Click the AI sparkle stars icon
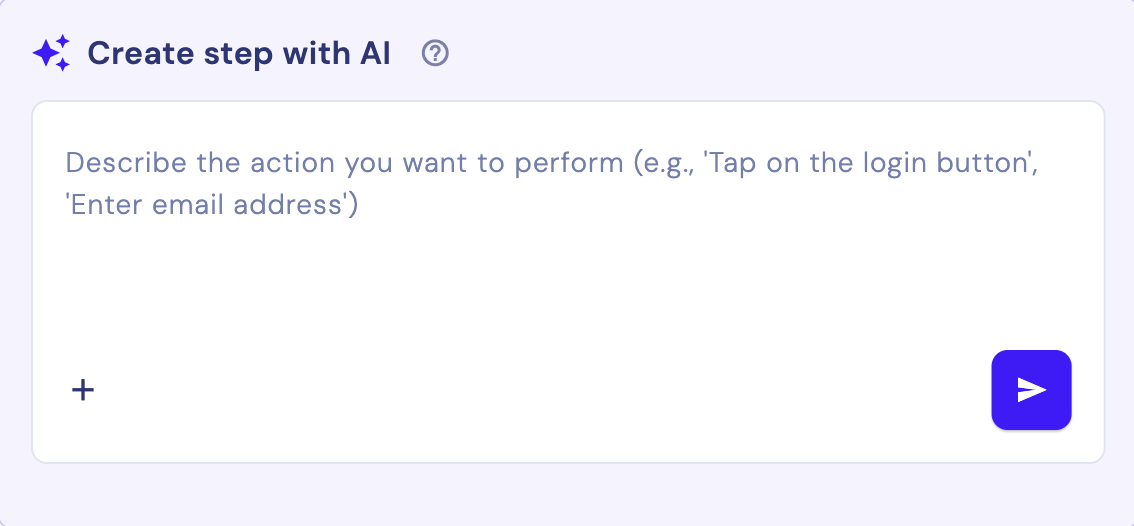The image size is (1134, 526). point(52,53)
